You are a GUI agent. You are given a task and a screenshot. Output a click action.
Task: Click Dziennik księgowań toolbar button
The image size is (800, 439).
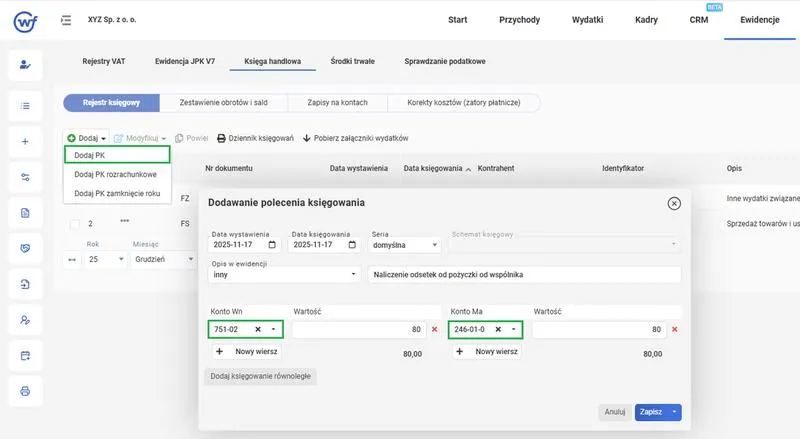256,138
